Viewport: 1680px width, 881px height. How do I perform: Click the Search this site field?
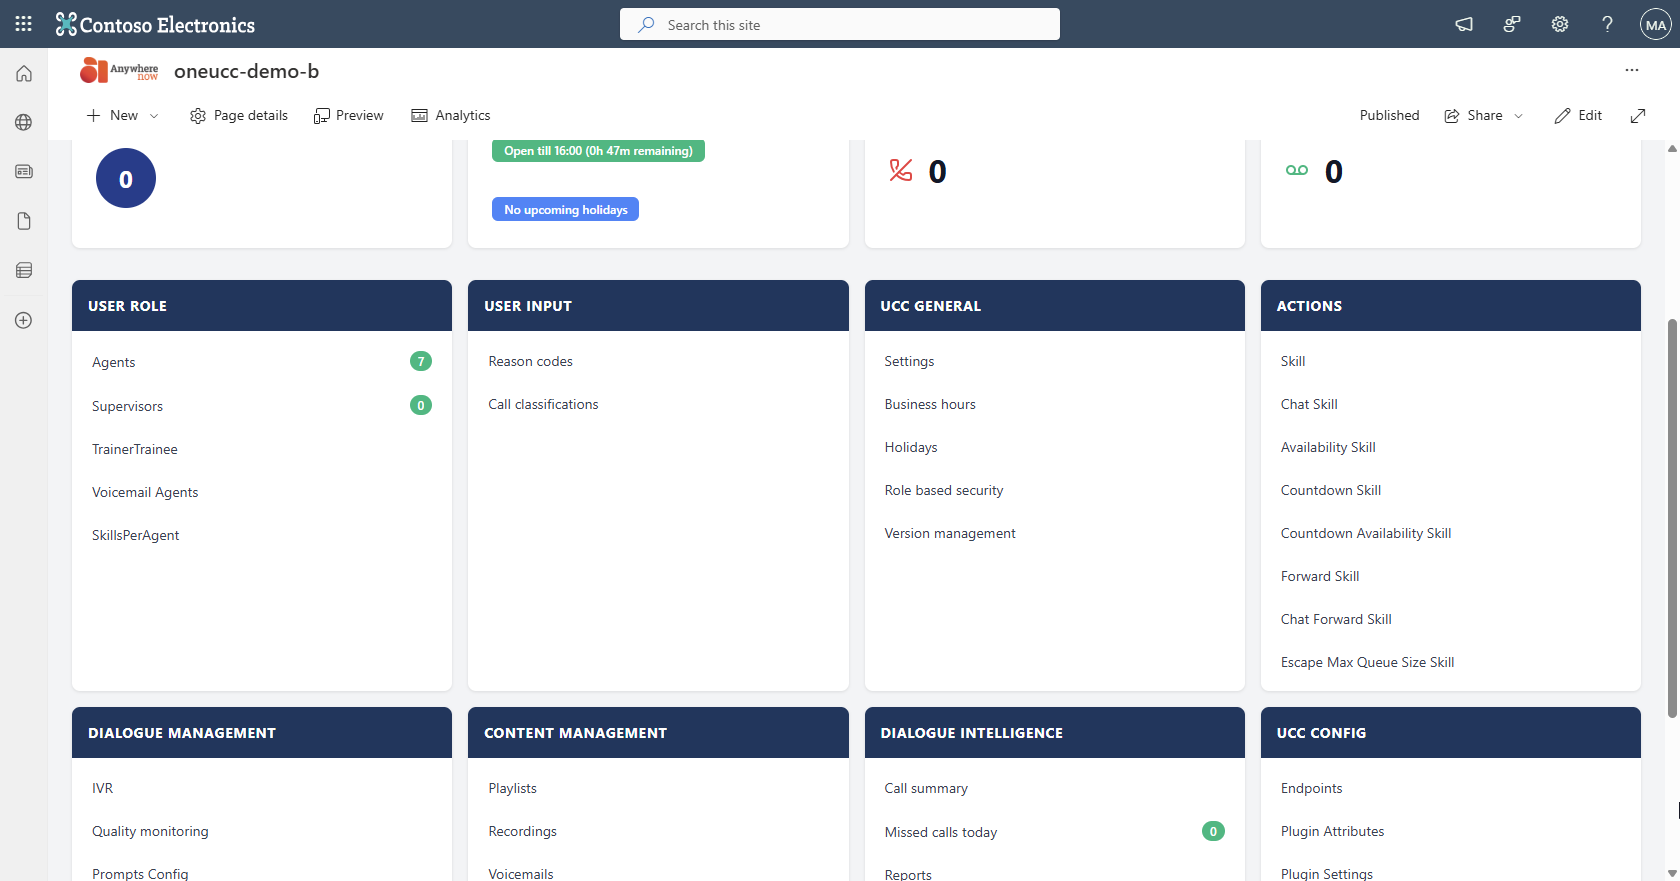(840, 24)
